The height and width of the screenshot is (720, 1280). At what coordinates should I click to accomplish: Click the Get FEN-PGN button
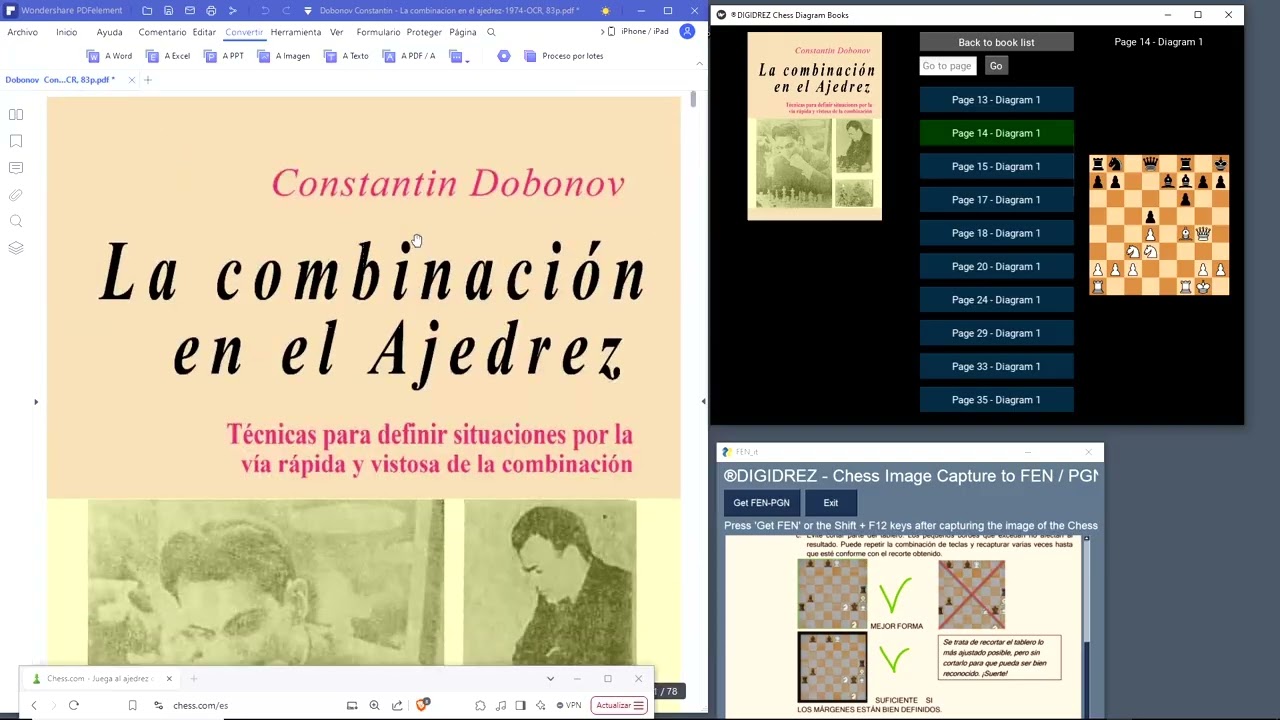tap(762, 503)
